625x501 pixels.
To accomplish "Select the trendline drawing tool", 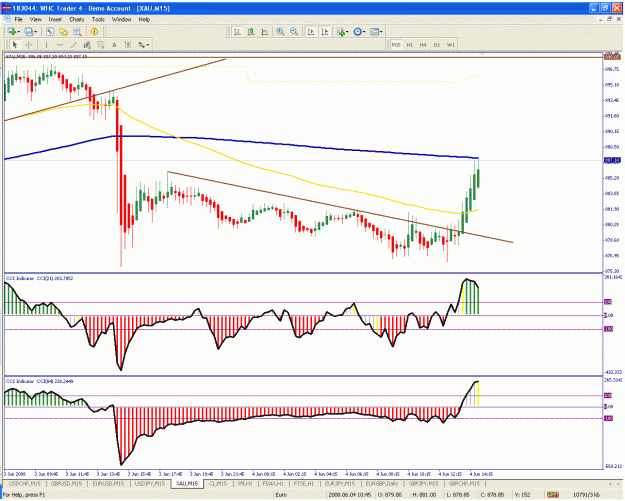I will pos(73,45).
